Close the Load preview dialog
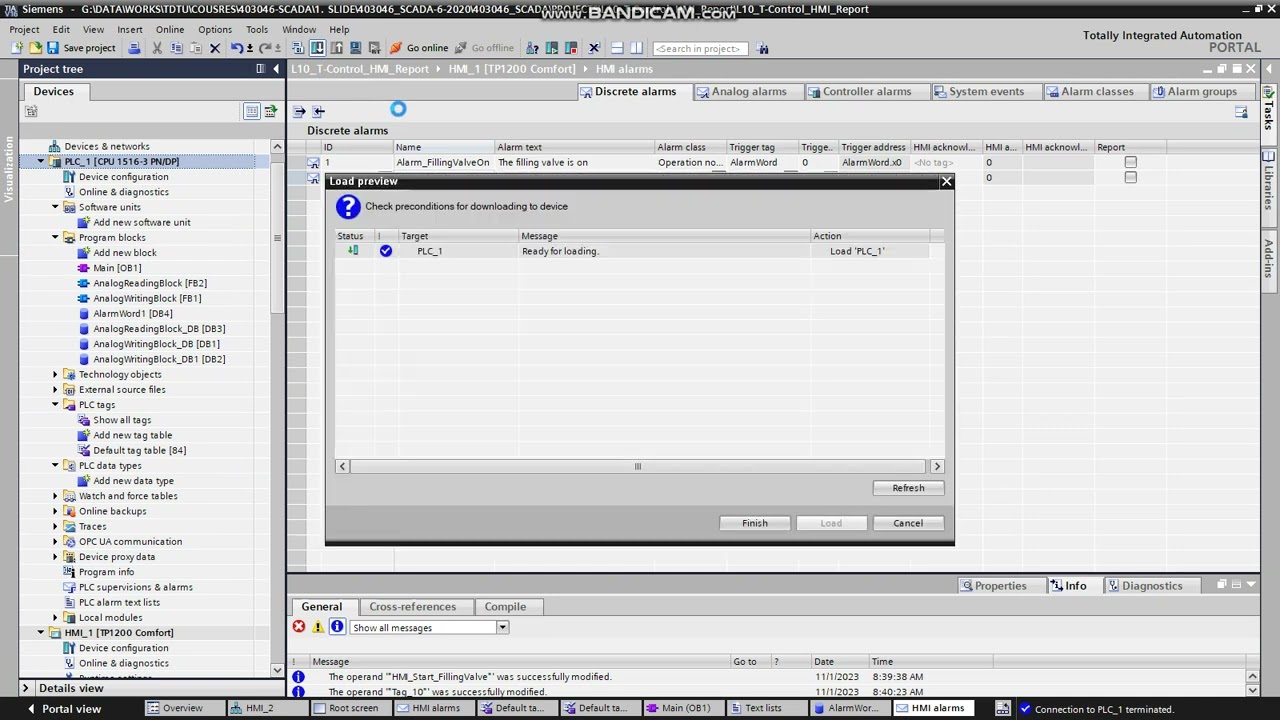1280x720 pixels. click(x=946, y=182)
